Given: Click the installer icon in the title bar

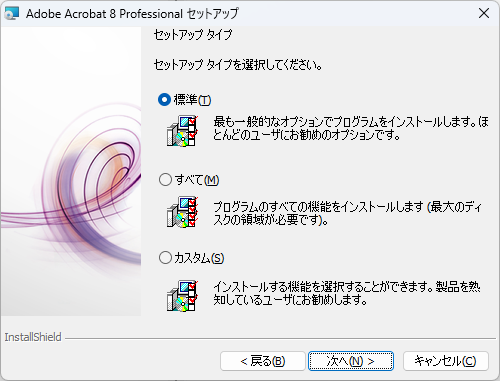Looking at the screenshot, I should pos(12,13).
